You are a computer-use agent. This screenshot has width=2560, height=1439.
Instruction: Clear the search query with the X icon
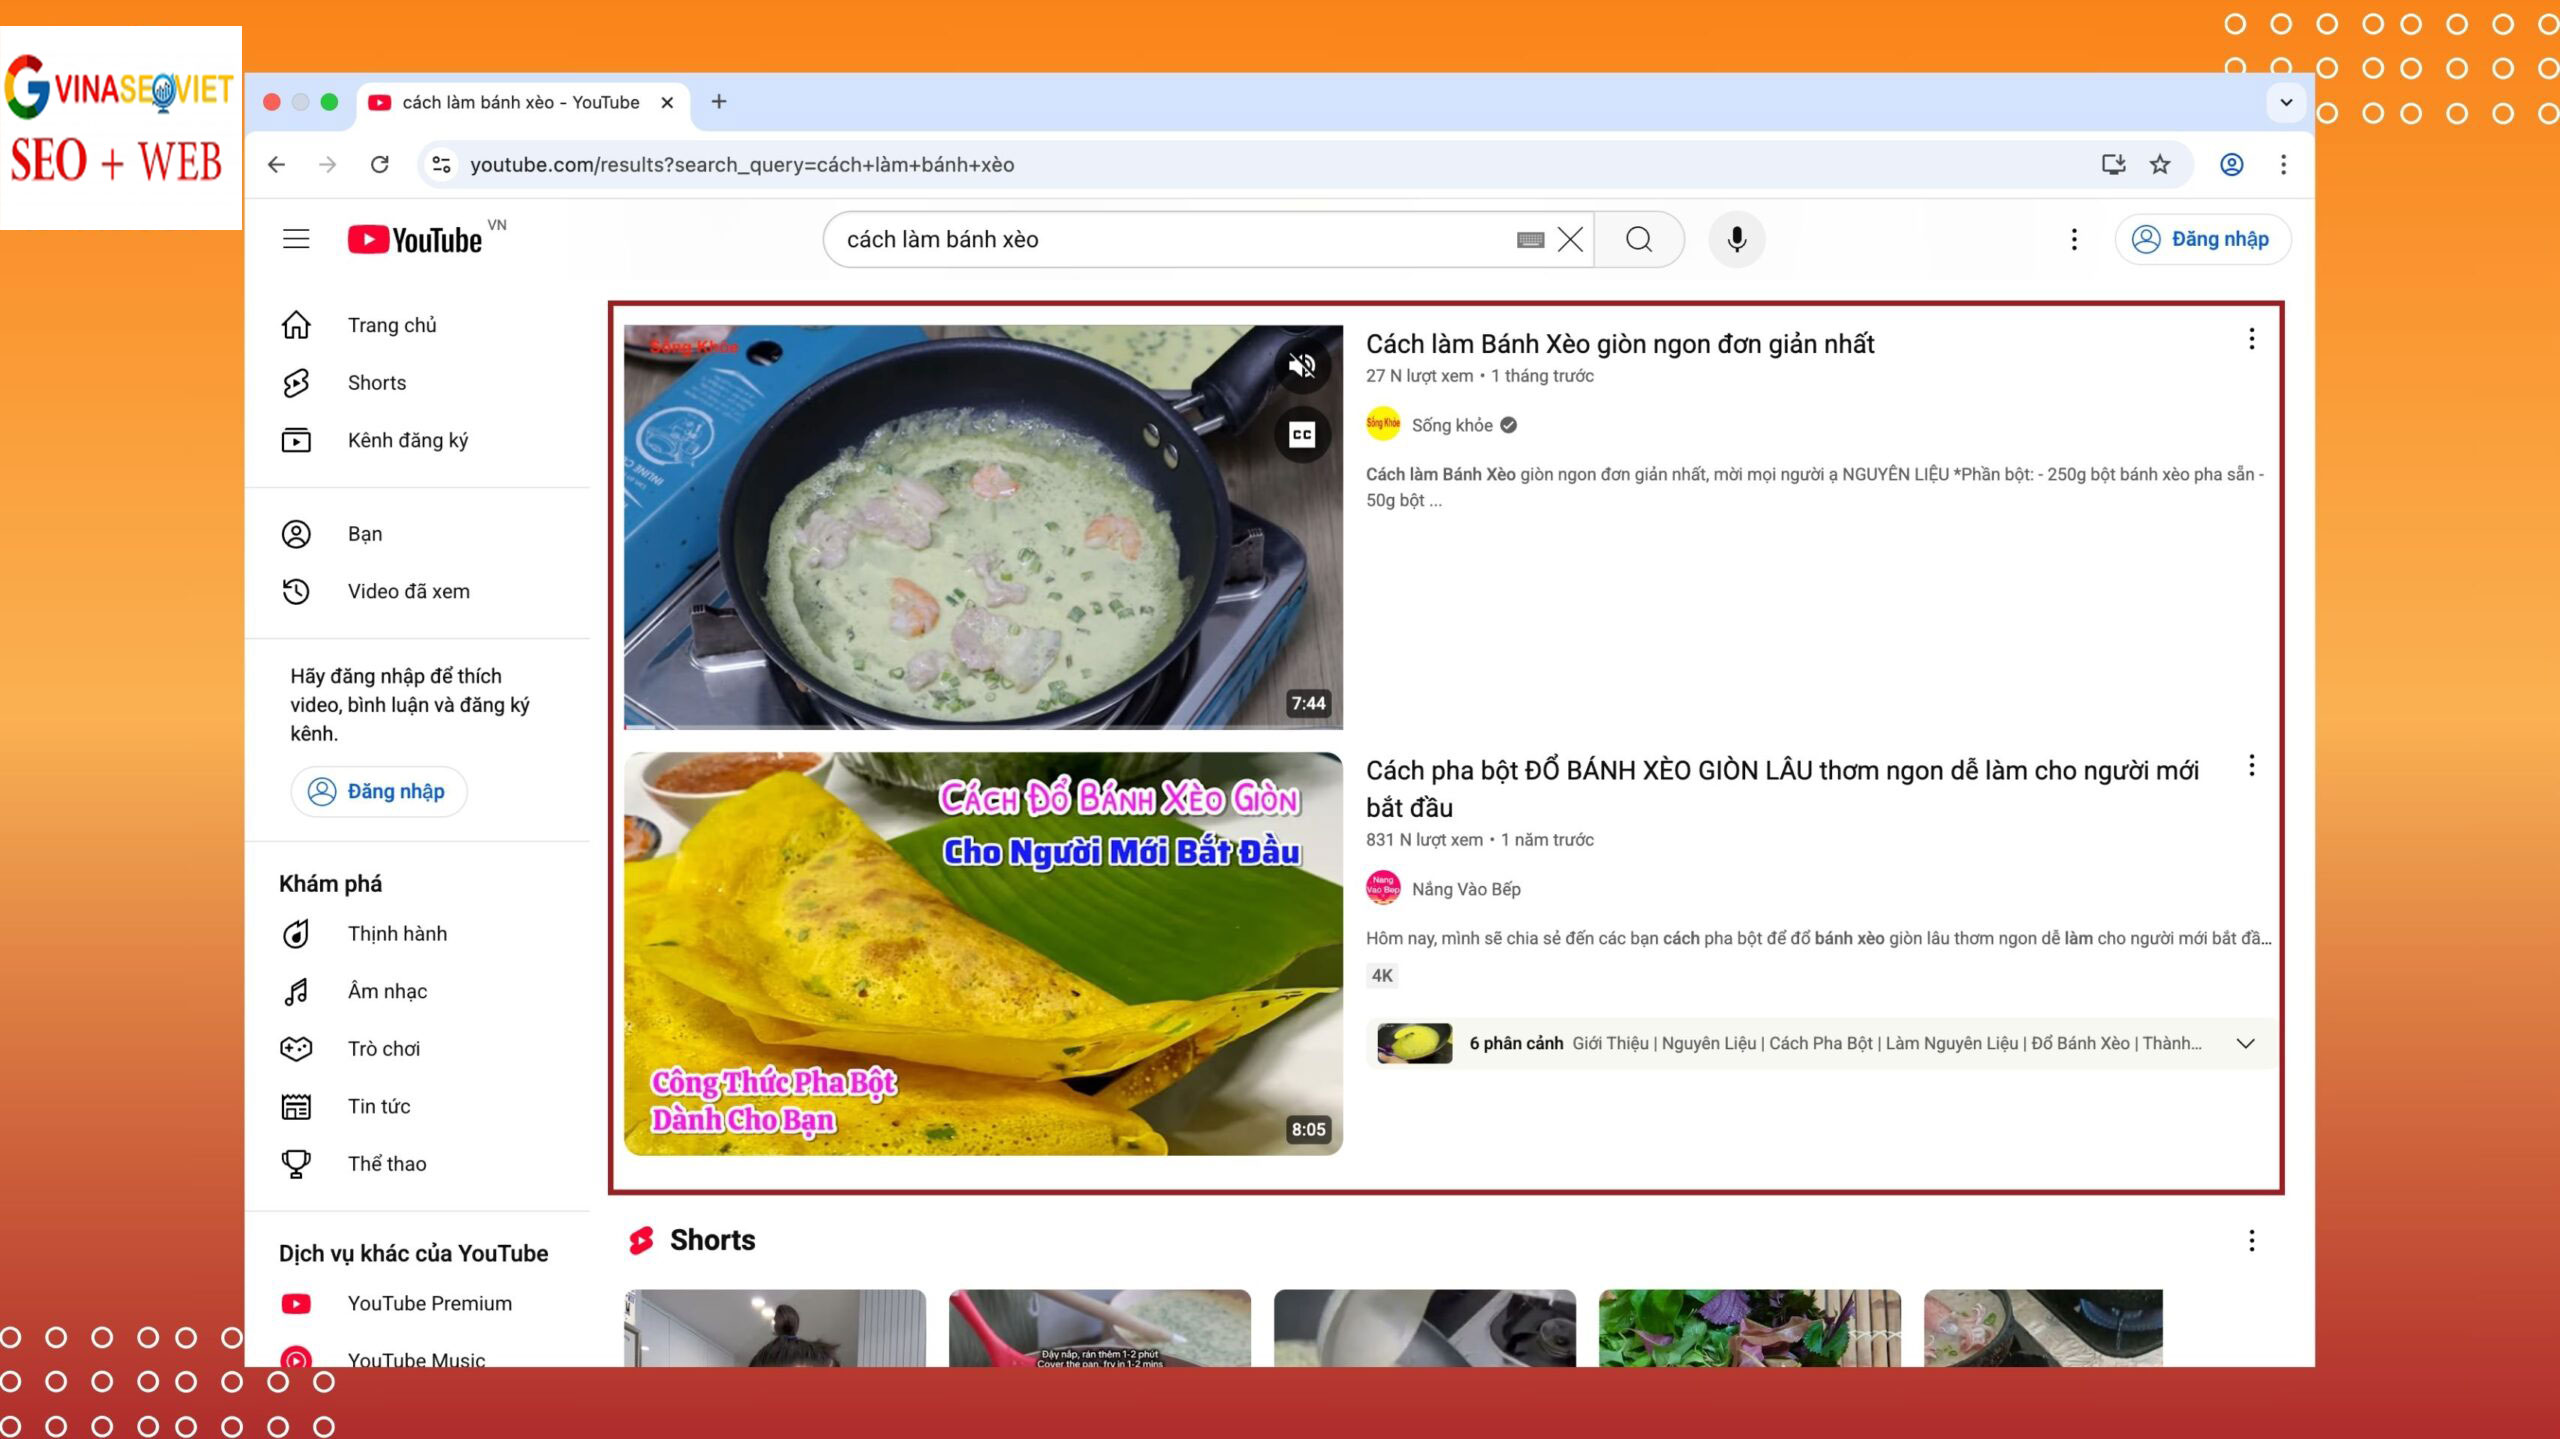1569,239
